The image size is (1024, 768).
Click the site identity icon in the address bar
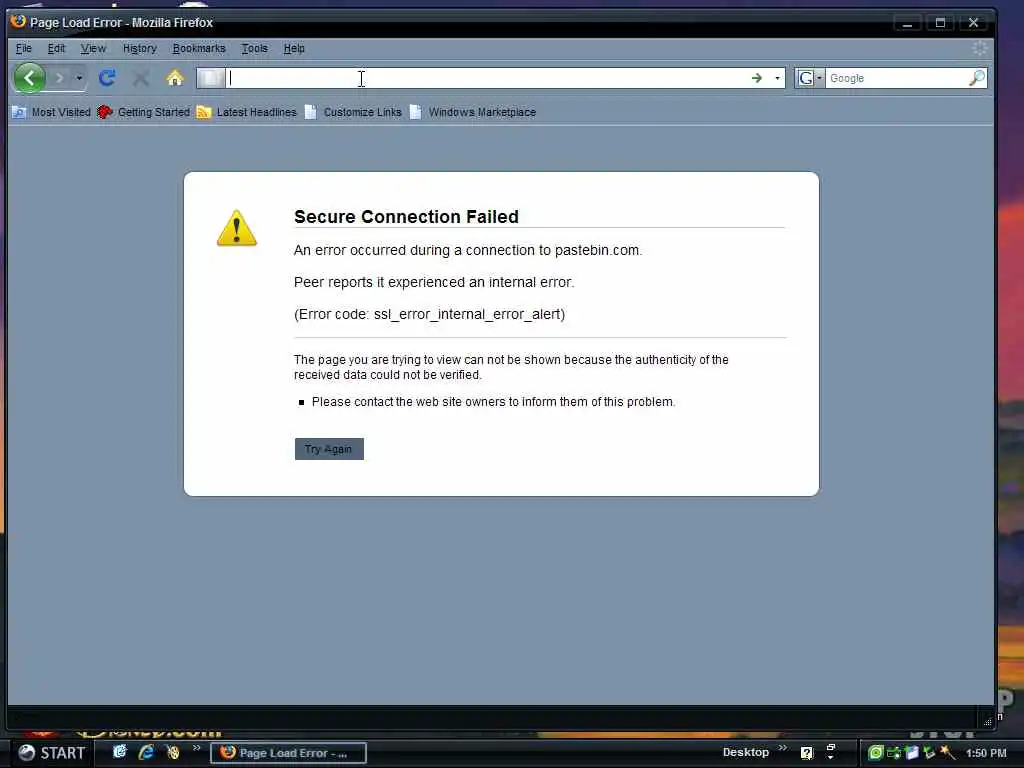tap(211, 78)
